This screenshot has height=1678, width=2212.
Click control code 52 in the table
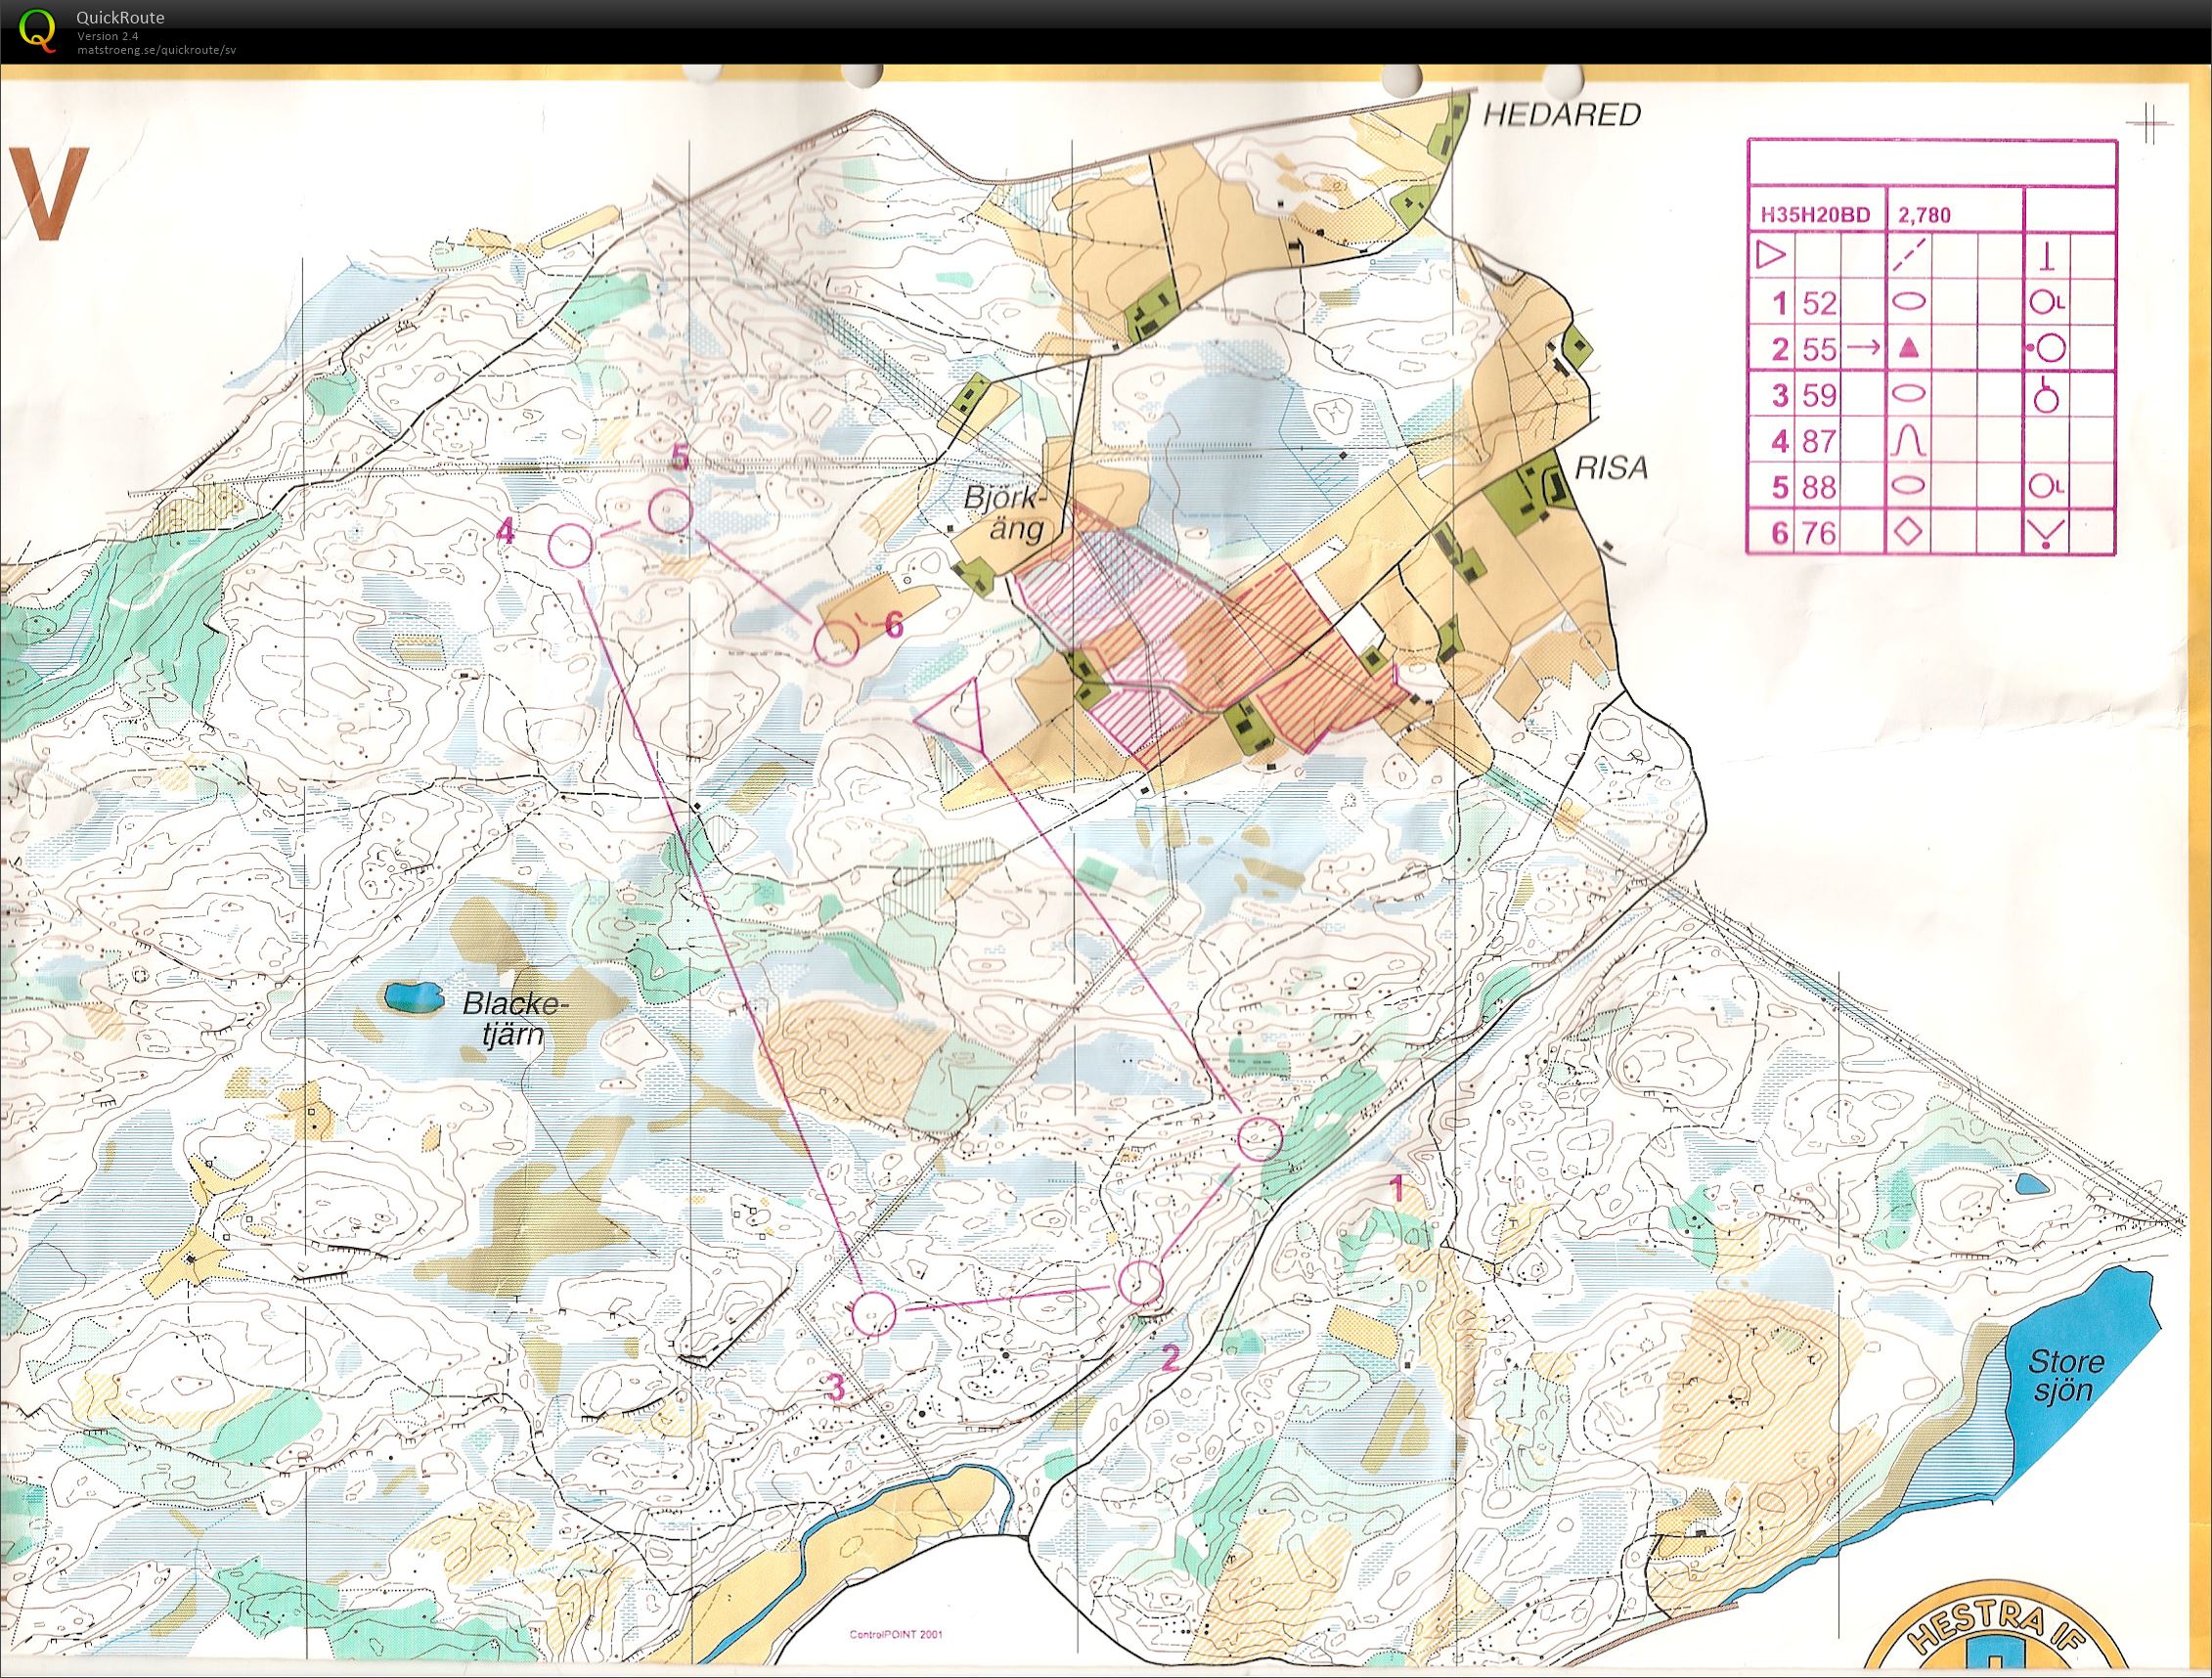click(1821, 303)
